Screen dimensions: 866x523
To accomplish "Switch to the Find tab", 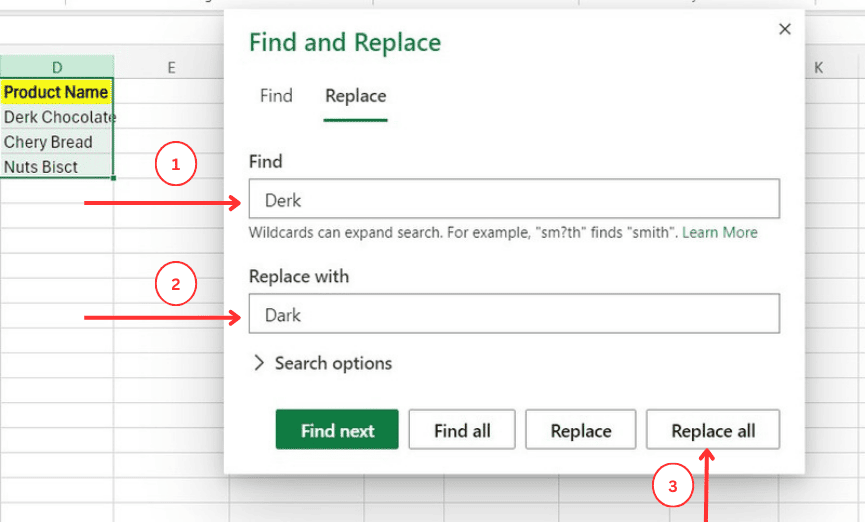I will click(x=276, y=96).
